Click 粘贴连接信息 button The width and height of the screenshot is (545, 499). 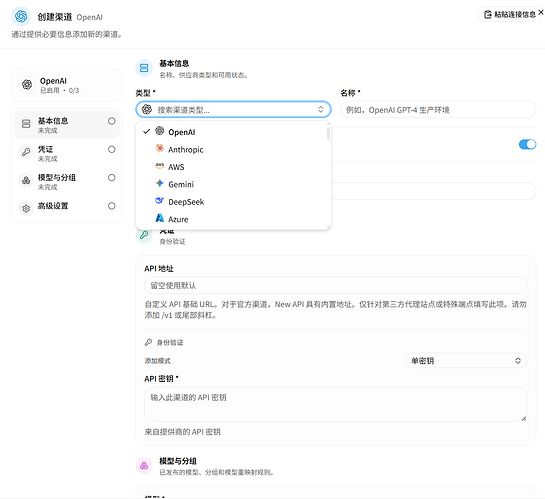tap(510, 14)
